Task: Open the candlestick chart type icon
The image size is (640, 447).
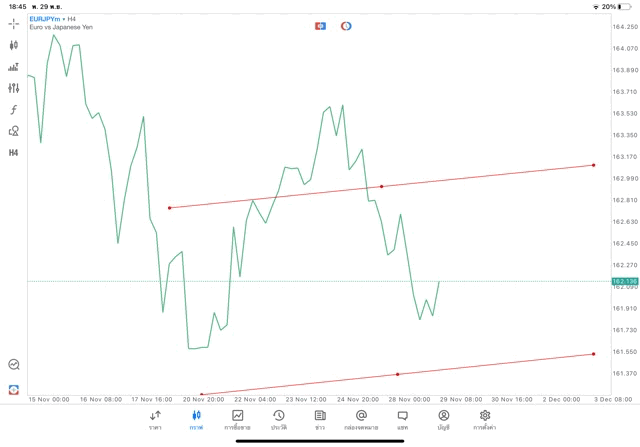Action: coord(13,45)
